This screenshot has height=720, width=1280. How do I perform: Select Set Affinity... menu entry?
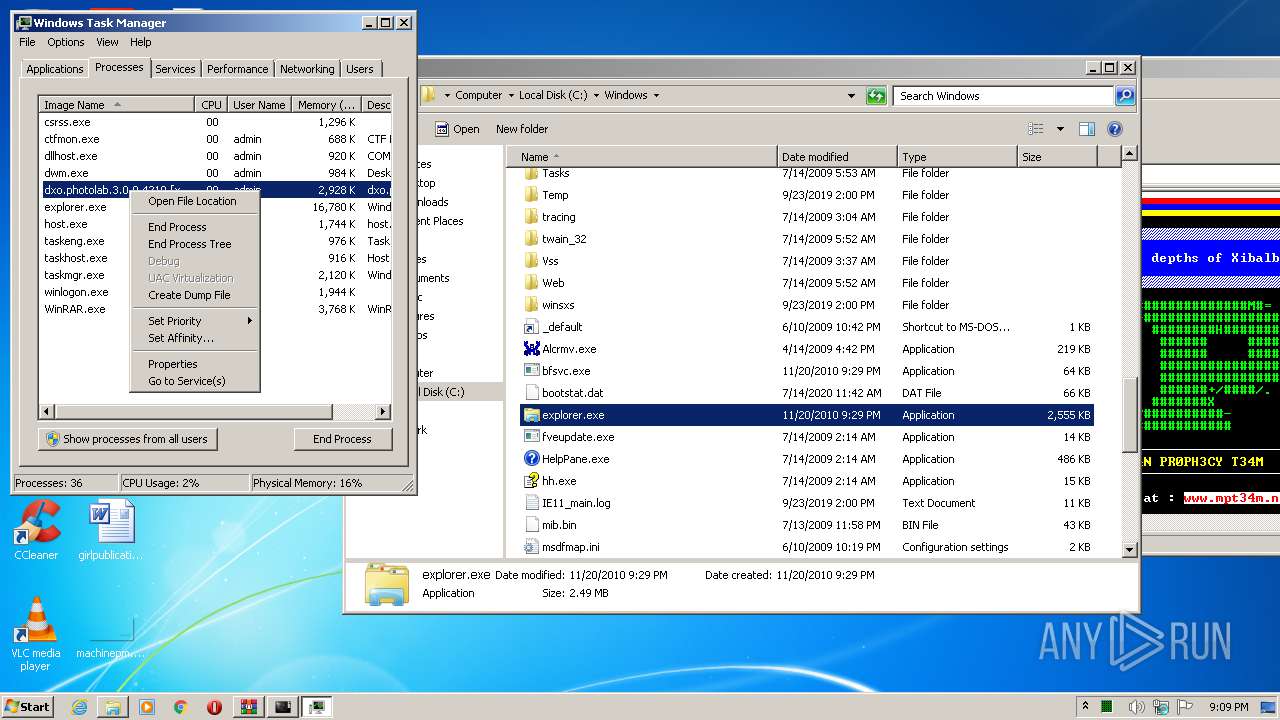click(x=196, y=338)
